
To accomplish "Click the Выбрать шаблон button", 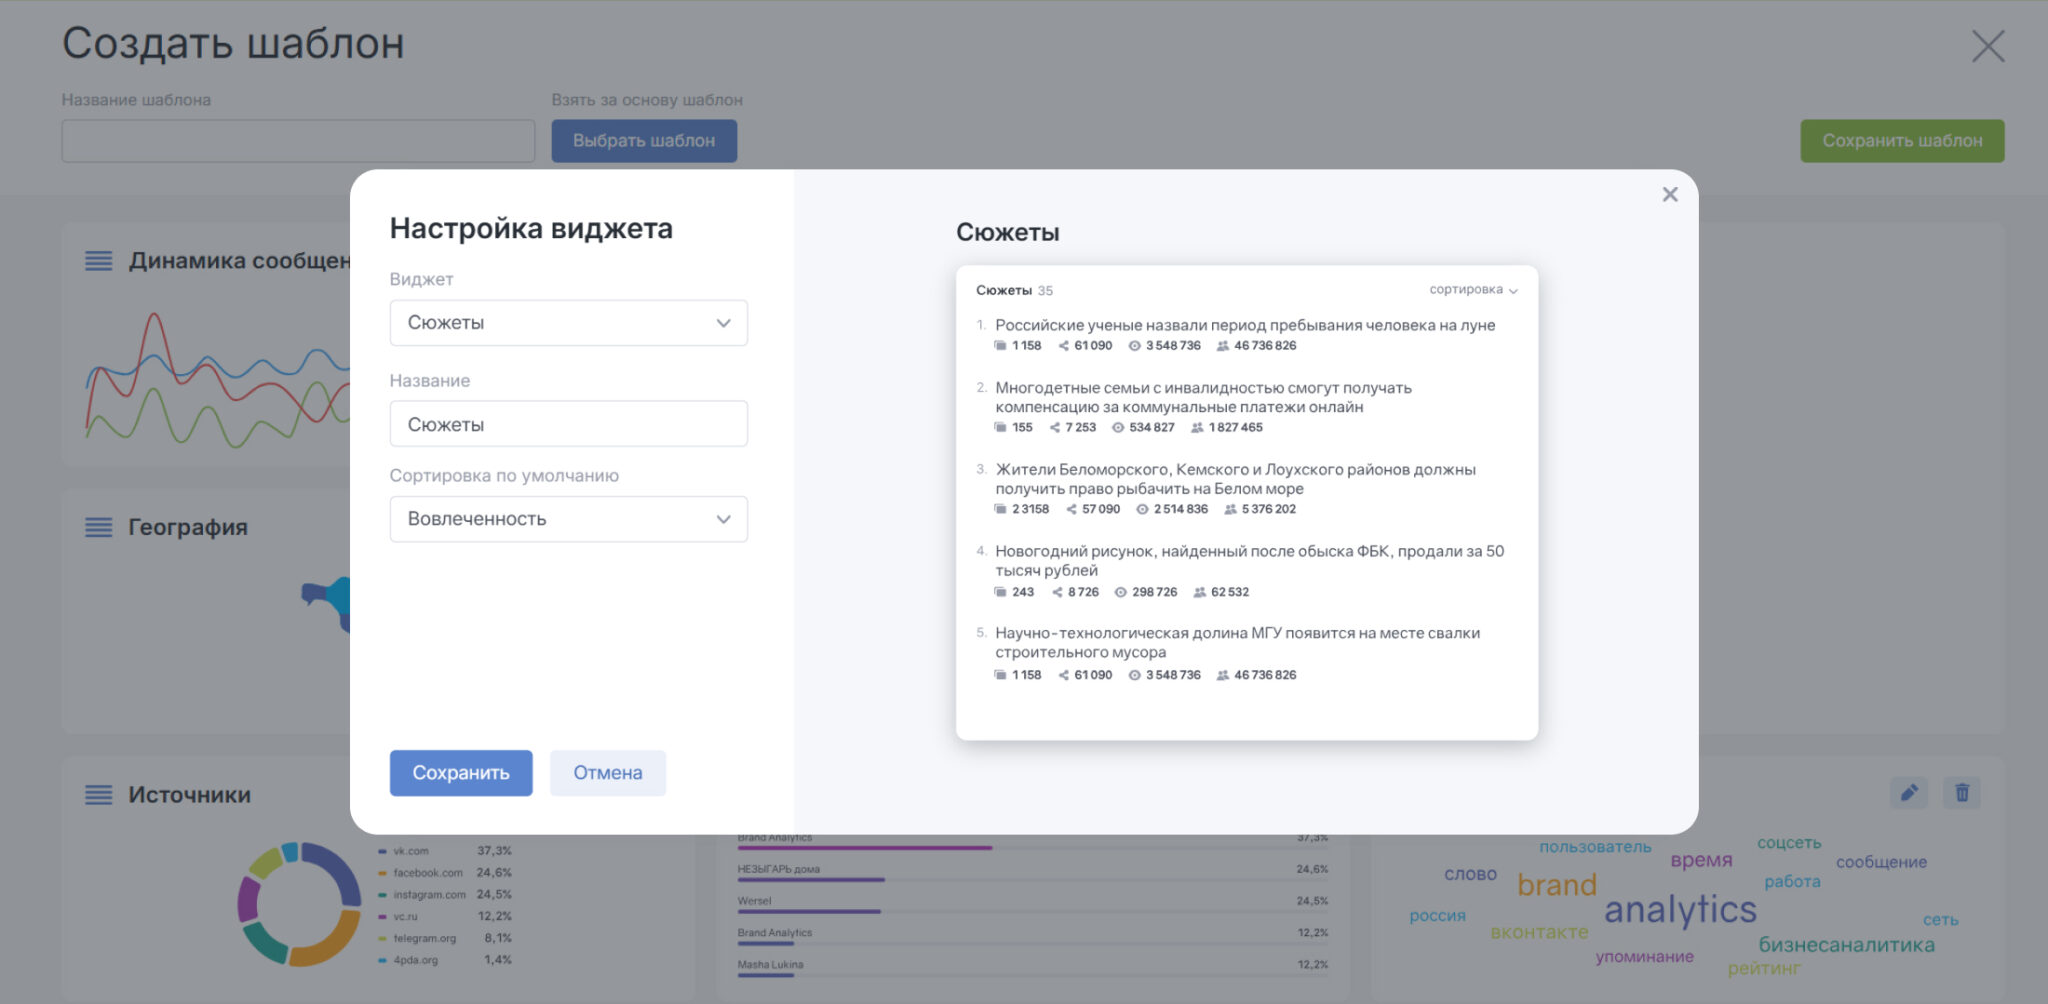I will tap(644, 141).
